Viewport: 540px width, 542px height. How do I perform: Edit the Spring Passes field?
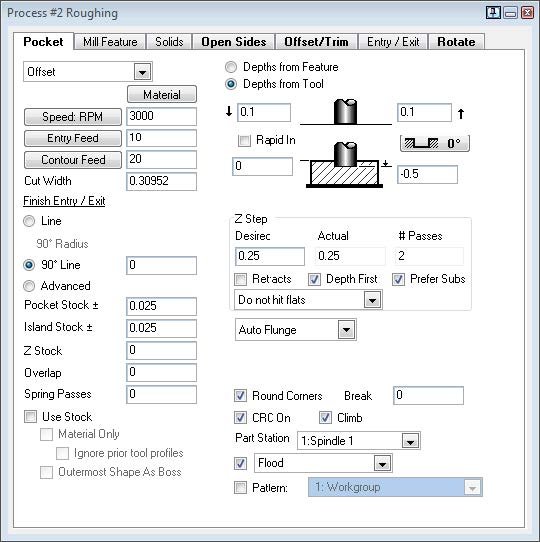click(161, 394)
